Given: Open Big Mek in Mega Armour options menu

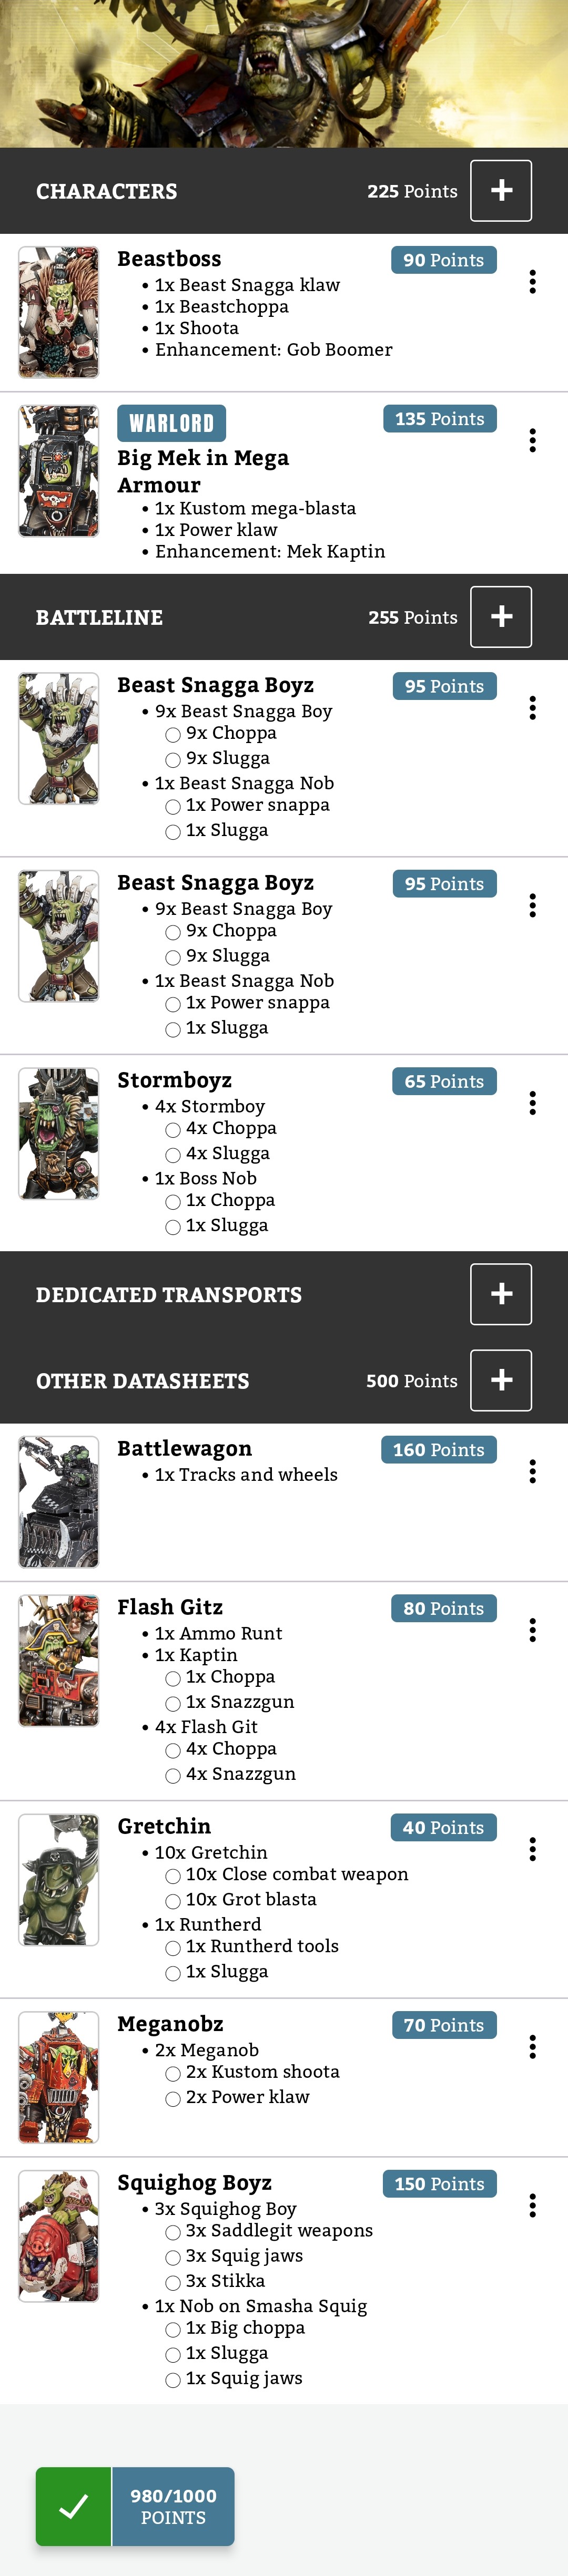Looking at the screenshot, I should (x=532, y=441).
